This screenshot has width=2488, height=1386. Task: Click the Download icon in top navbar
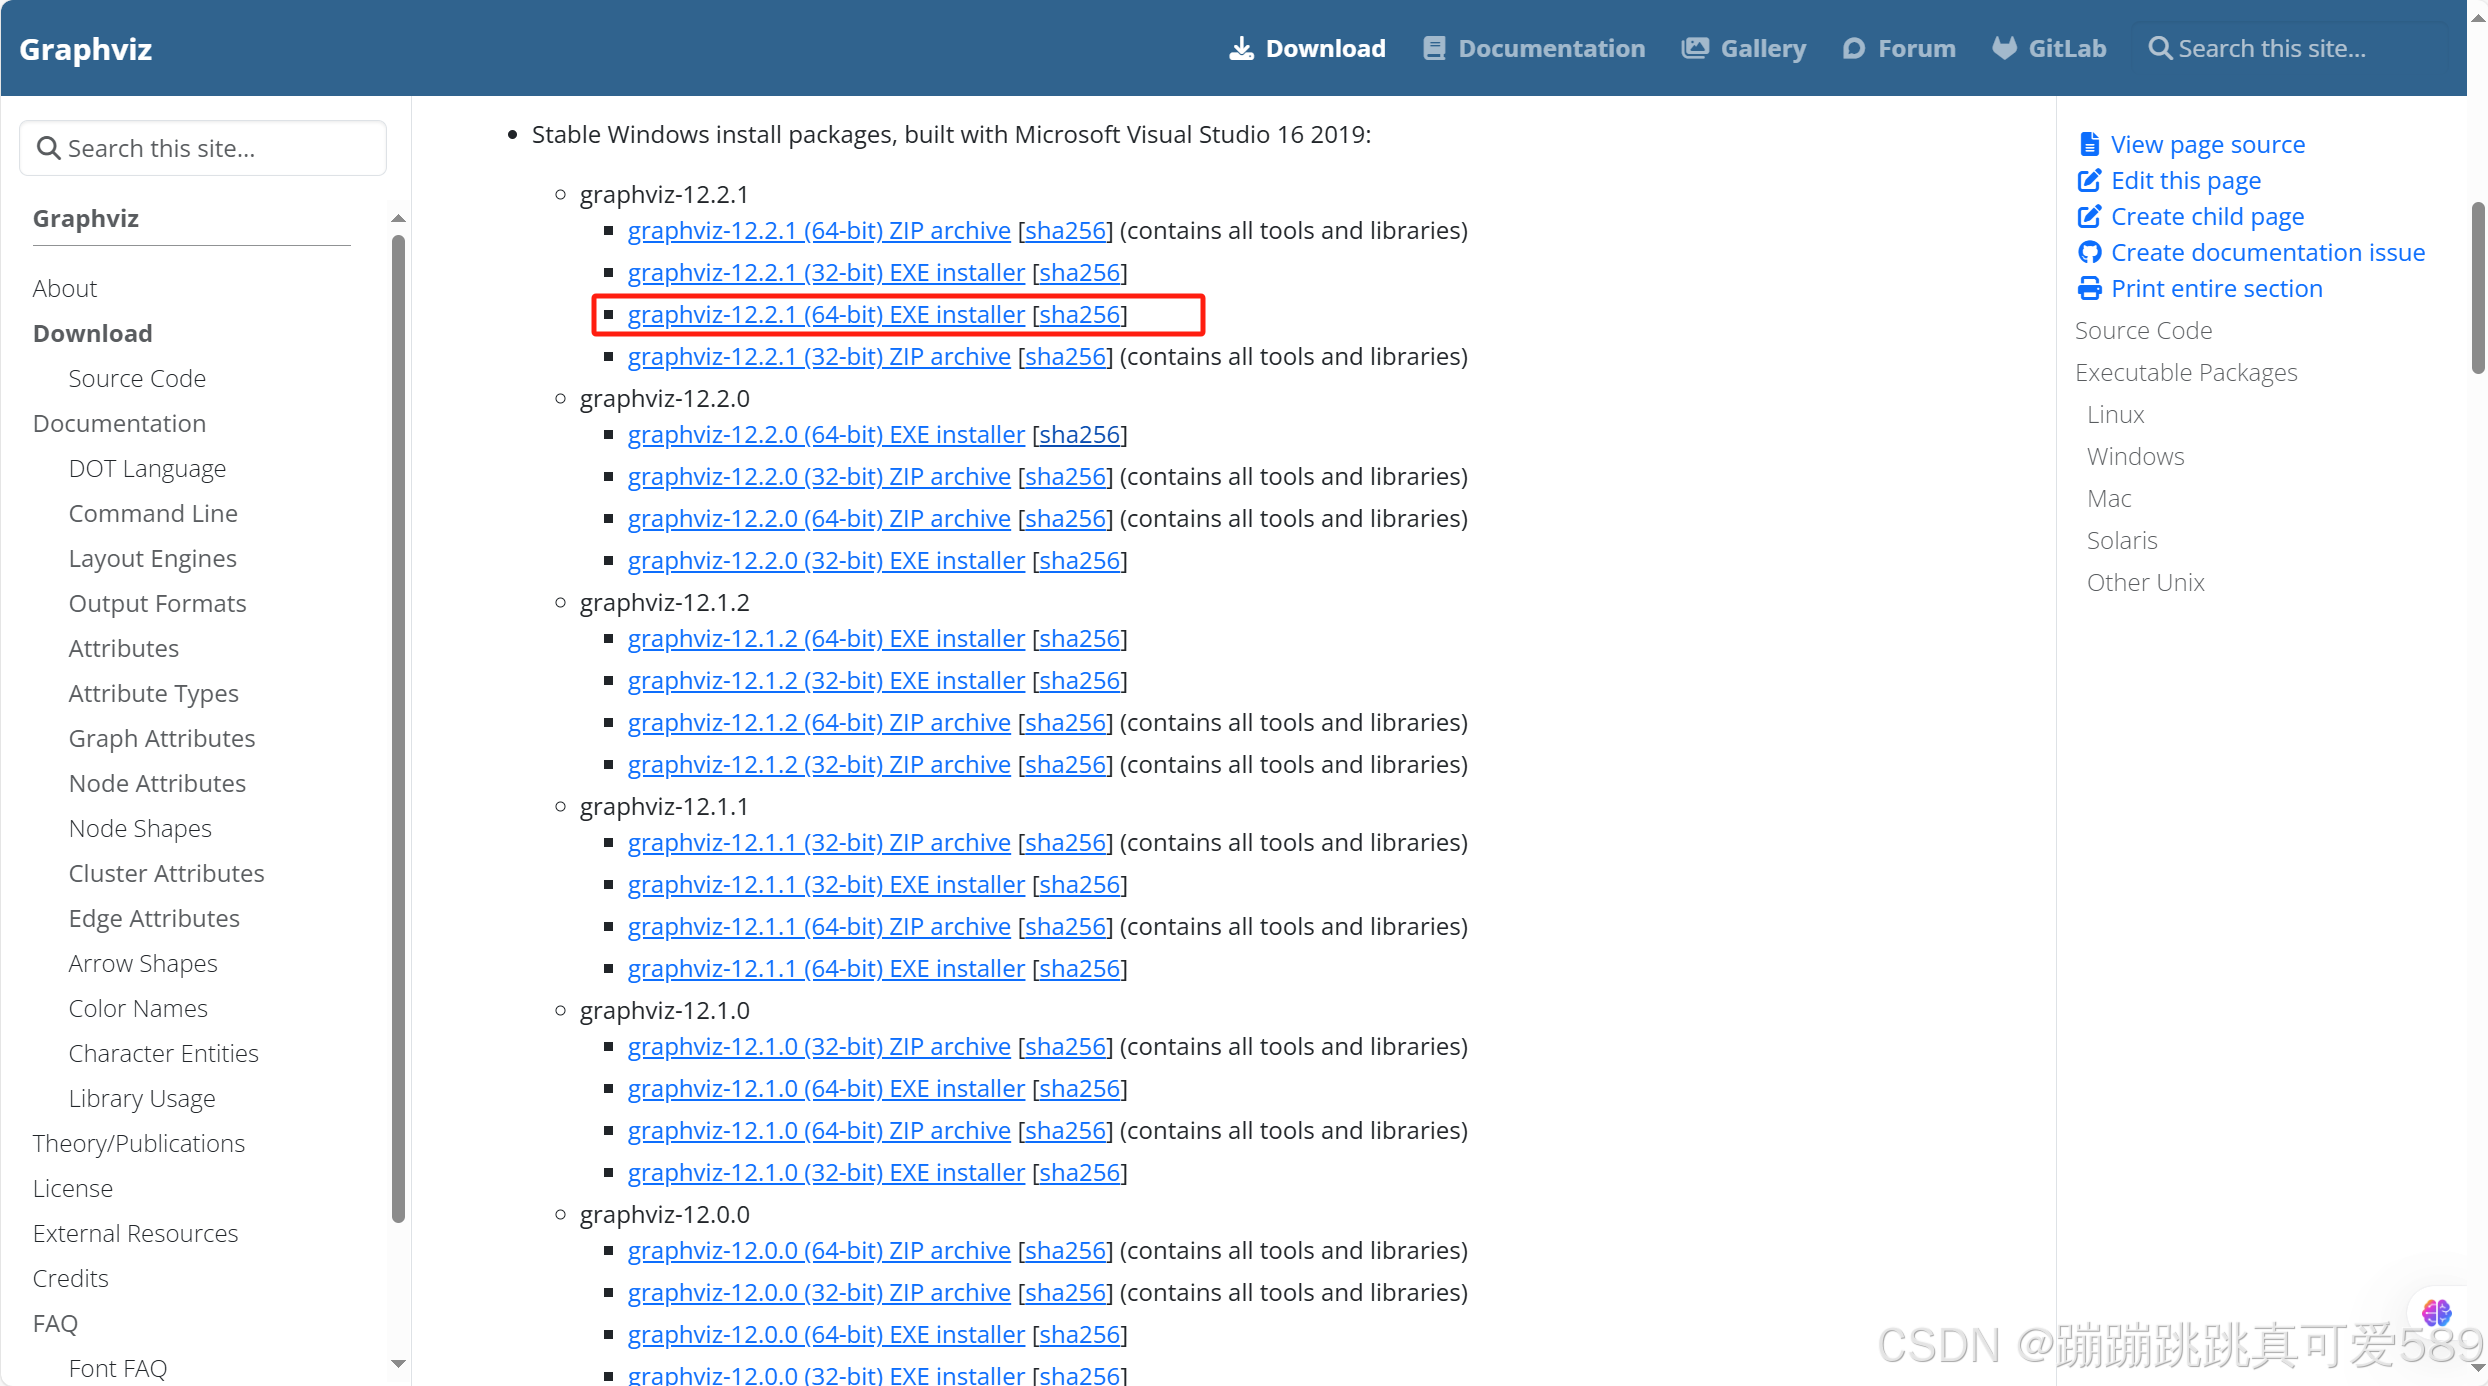1241,49
